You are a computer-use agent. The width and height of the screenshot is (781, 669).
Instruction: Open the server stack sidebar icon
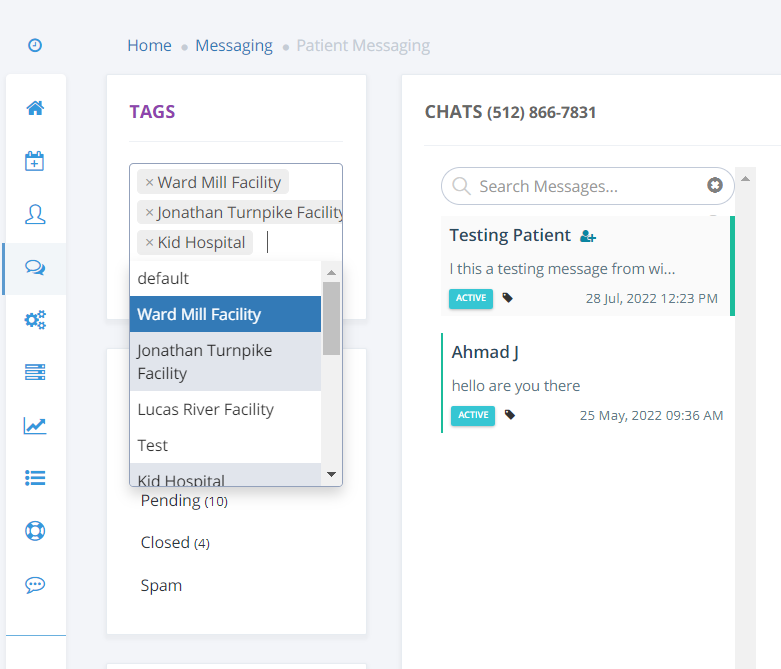tap(35, 372)
